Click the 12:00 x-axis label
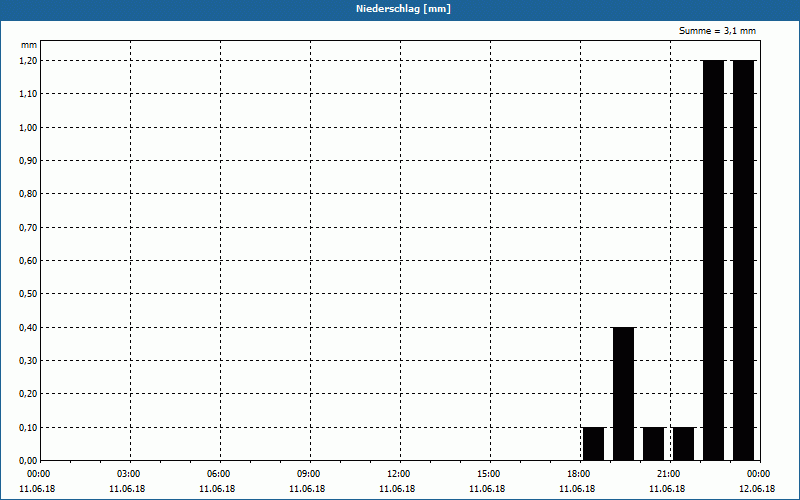The width and height of the screenshot is (800, 500). (398, 474)
